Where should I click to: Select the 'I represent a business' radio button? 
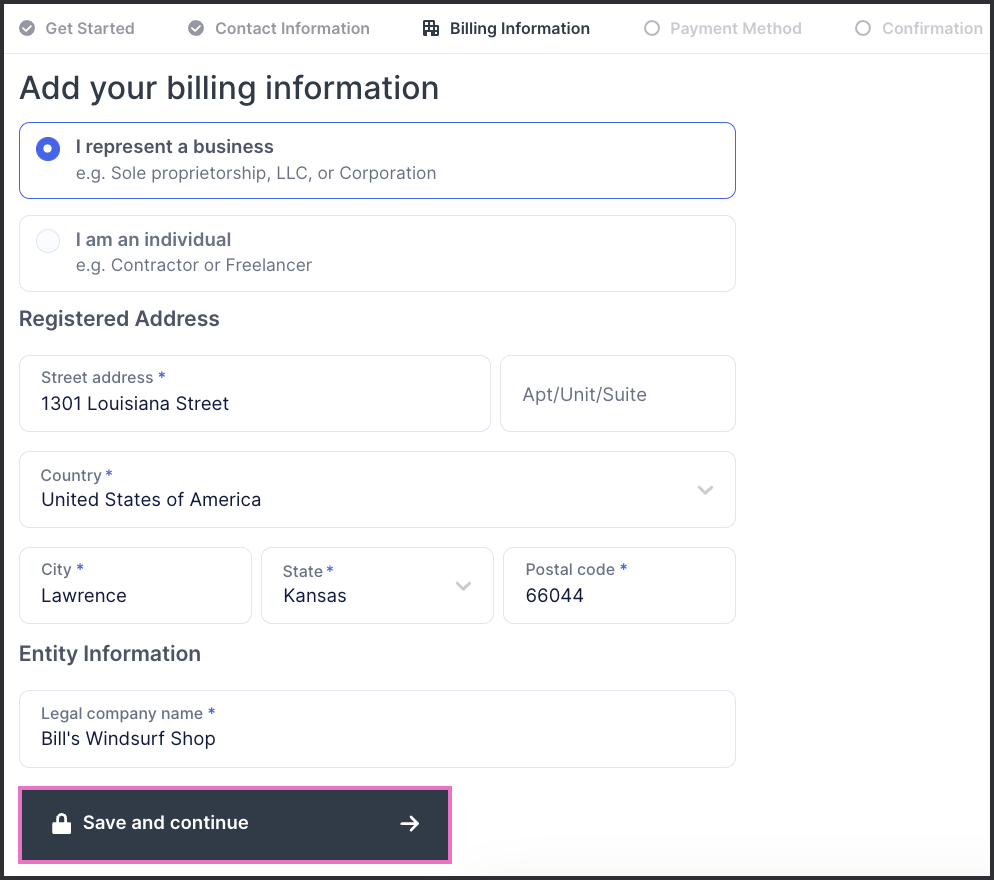(48, 149)
